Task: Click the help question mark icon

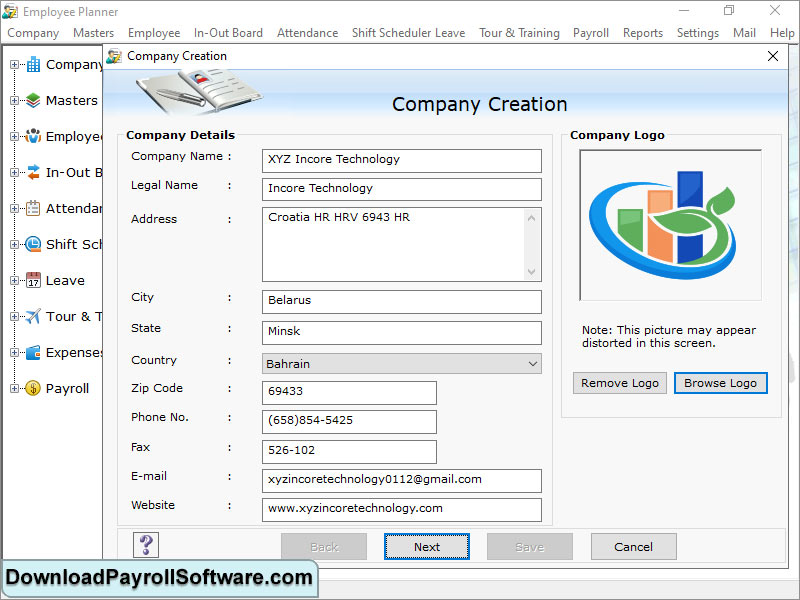Action: [145, 544]
